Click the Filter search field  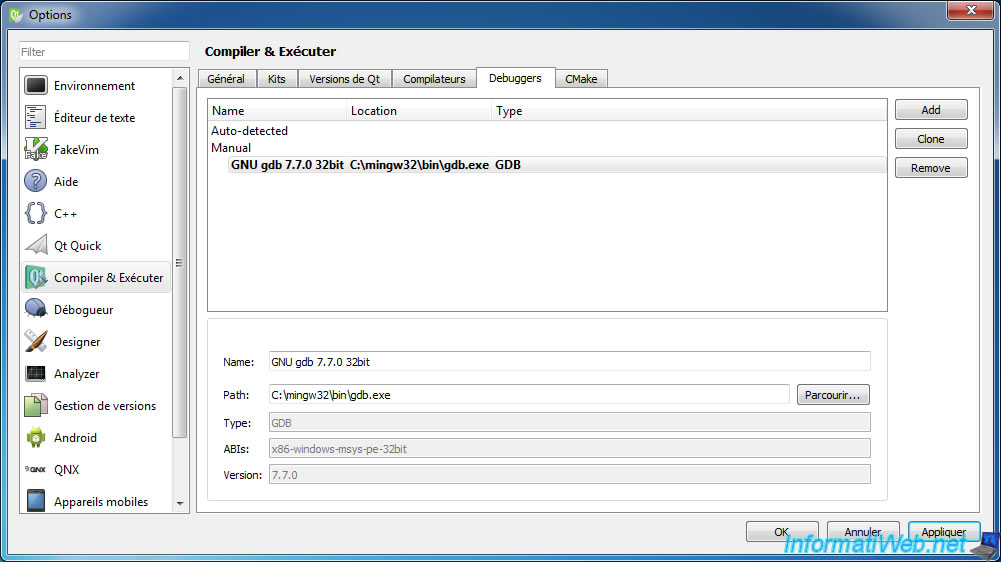pos(104,52)
